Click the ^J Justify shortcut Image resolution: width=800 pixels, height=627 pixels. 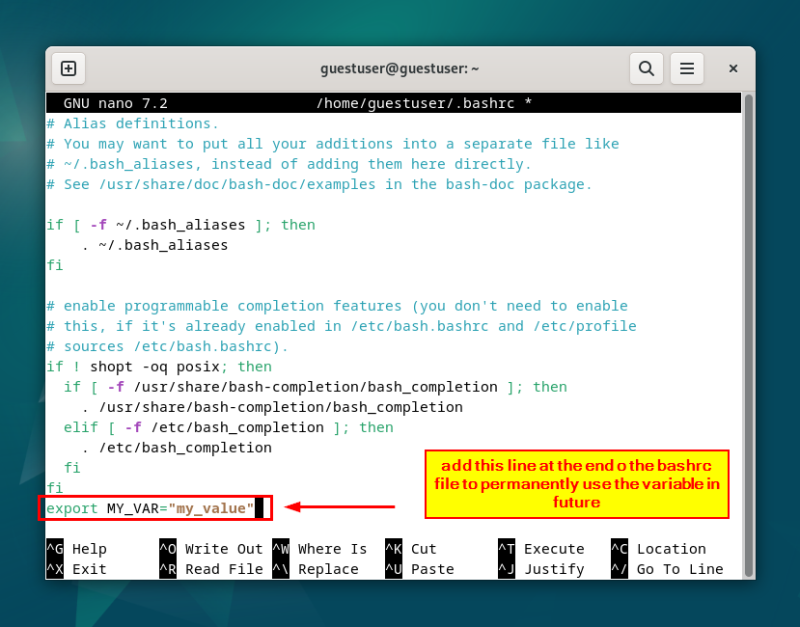point(541,569)
